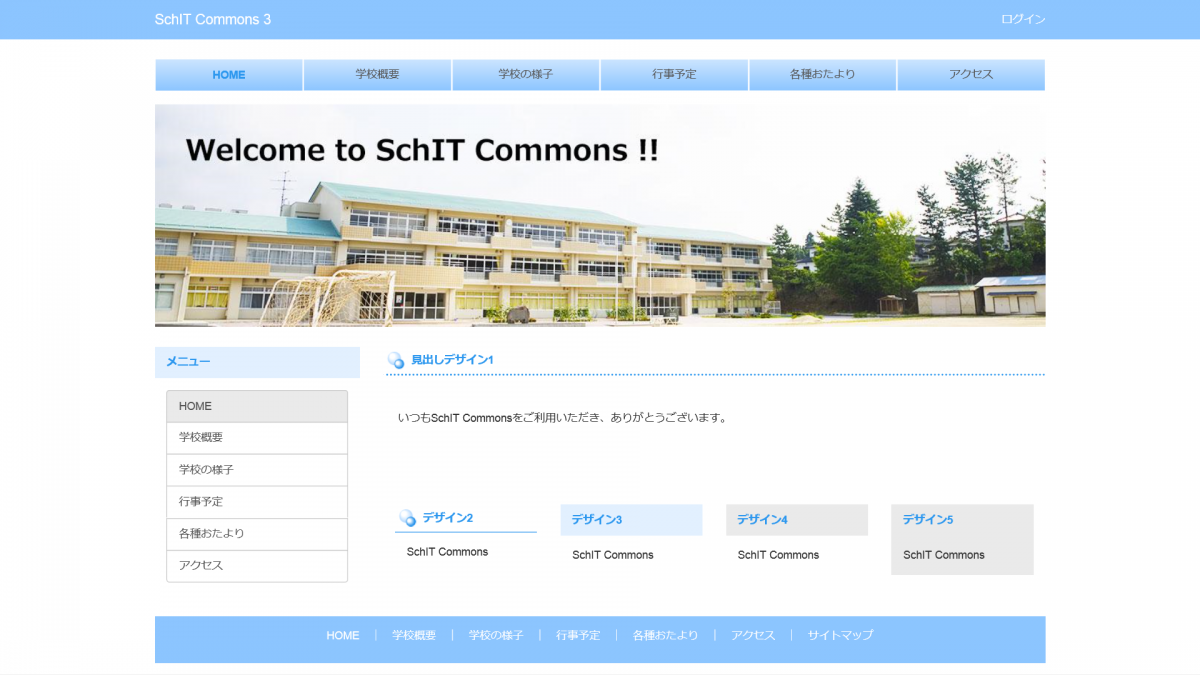The image size is (1200, 675).
Task: Open the サイトマップ link in the footer
Action: (x=840, y=635)
